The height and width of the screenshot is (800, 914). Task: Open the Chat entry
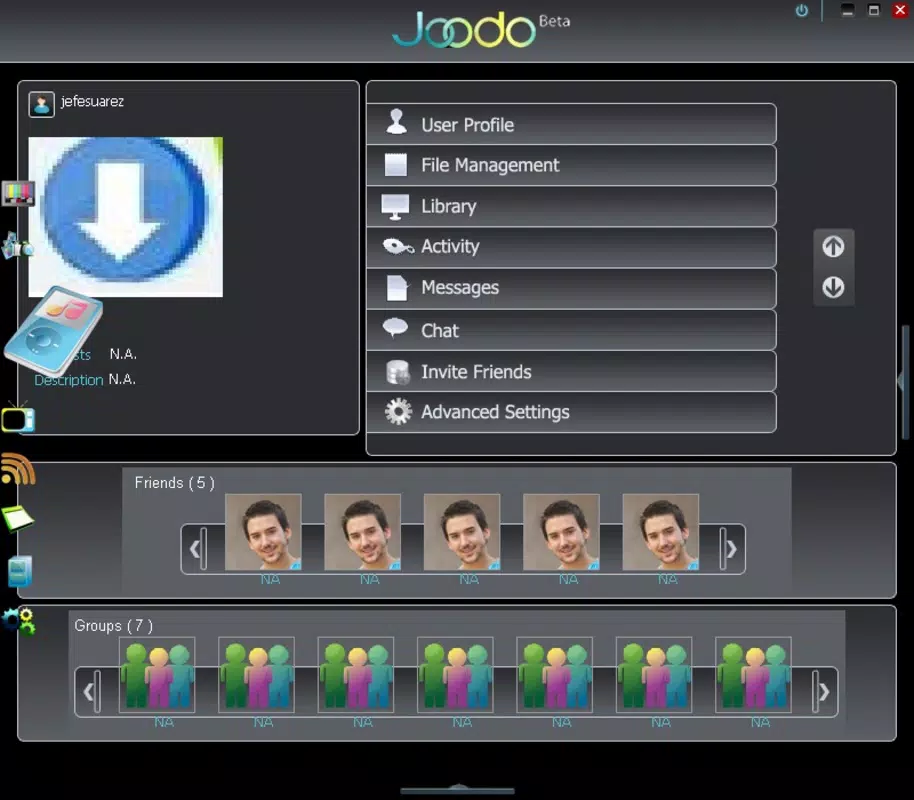pyautogui.click(x=571, y=330)
